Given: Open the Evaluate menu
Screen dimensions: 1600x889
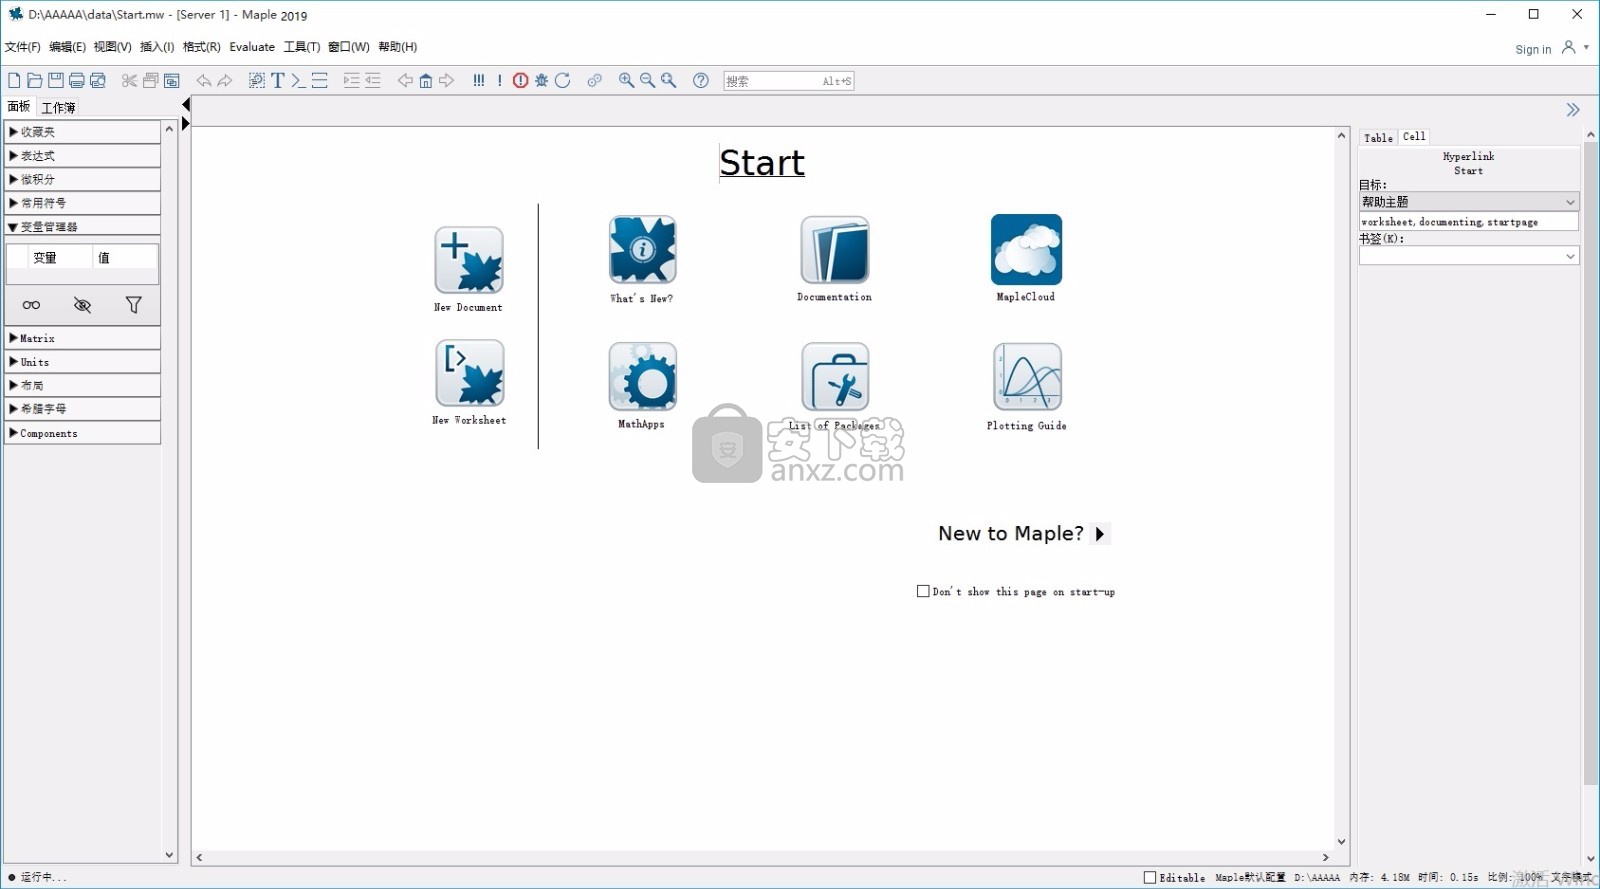Looking at the screenshot, I should click(252, 47).
